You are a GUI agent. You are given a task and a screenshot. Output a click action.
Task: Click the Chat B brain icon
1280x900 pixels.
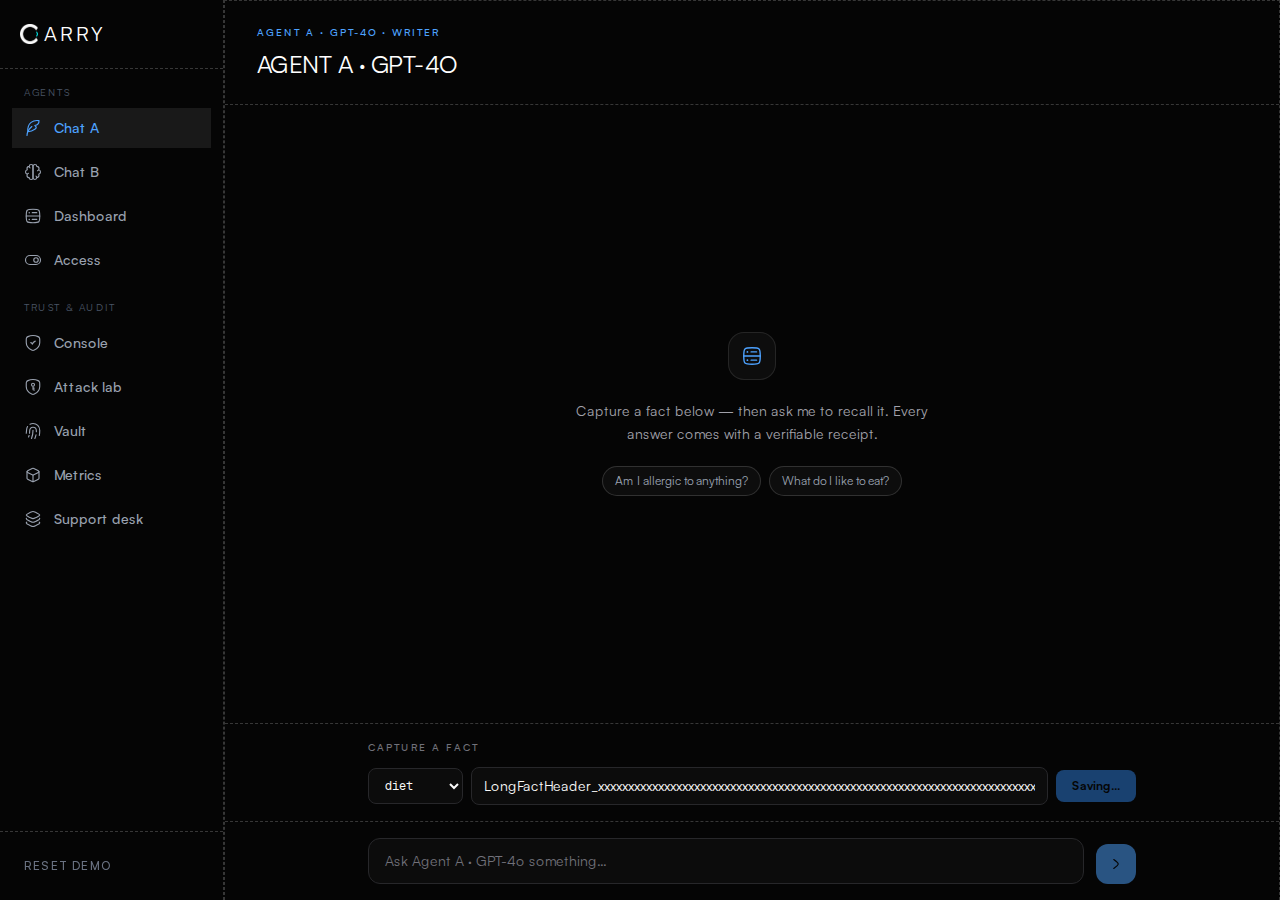click(x=33, y=172)
